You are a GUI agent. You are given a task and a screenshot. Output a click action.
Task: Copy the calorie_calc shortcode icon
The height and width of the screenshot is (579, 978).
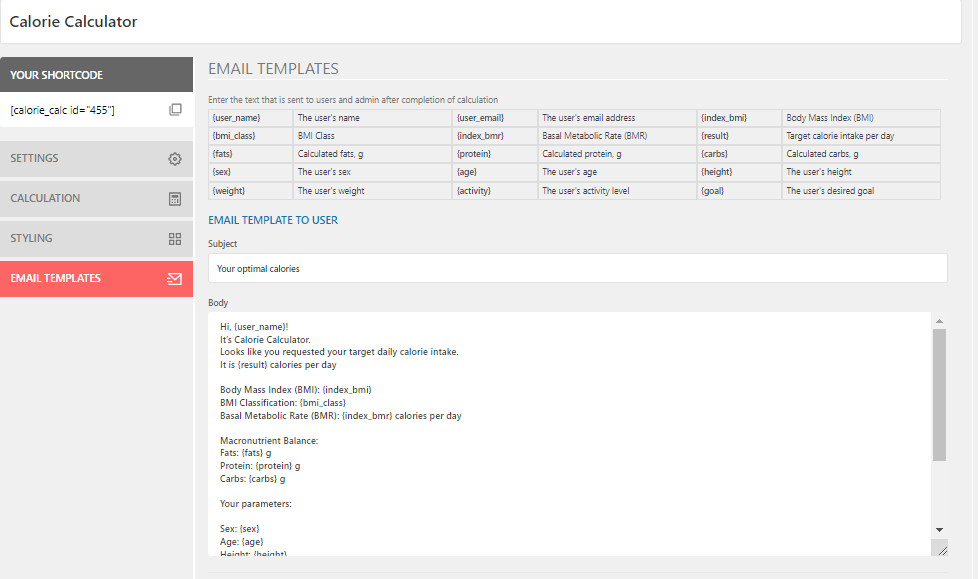pos(175,110)
